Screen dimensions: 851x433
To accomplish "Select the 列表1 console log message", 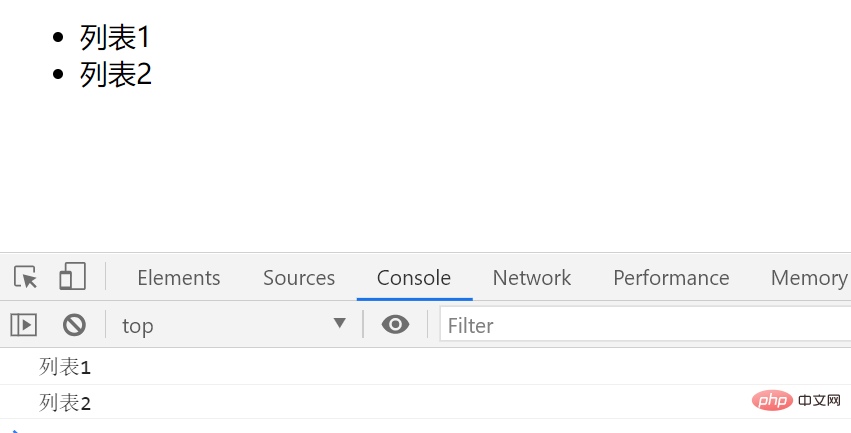I will point(65,367).
